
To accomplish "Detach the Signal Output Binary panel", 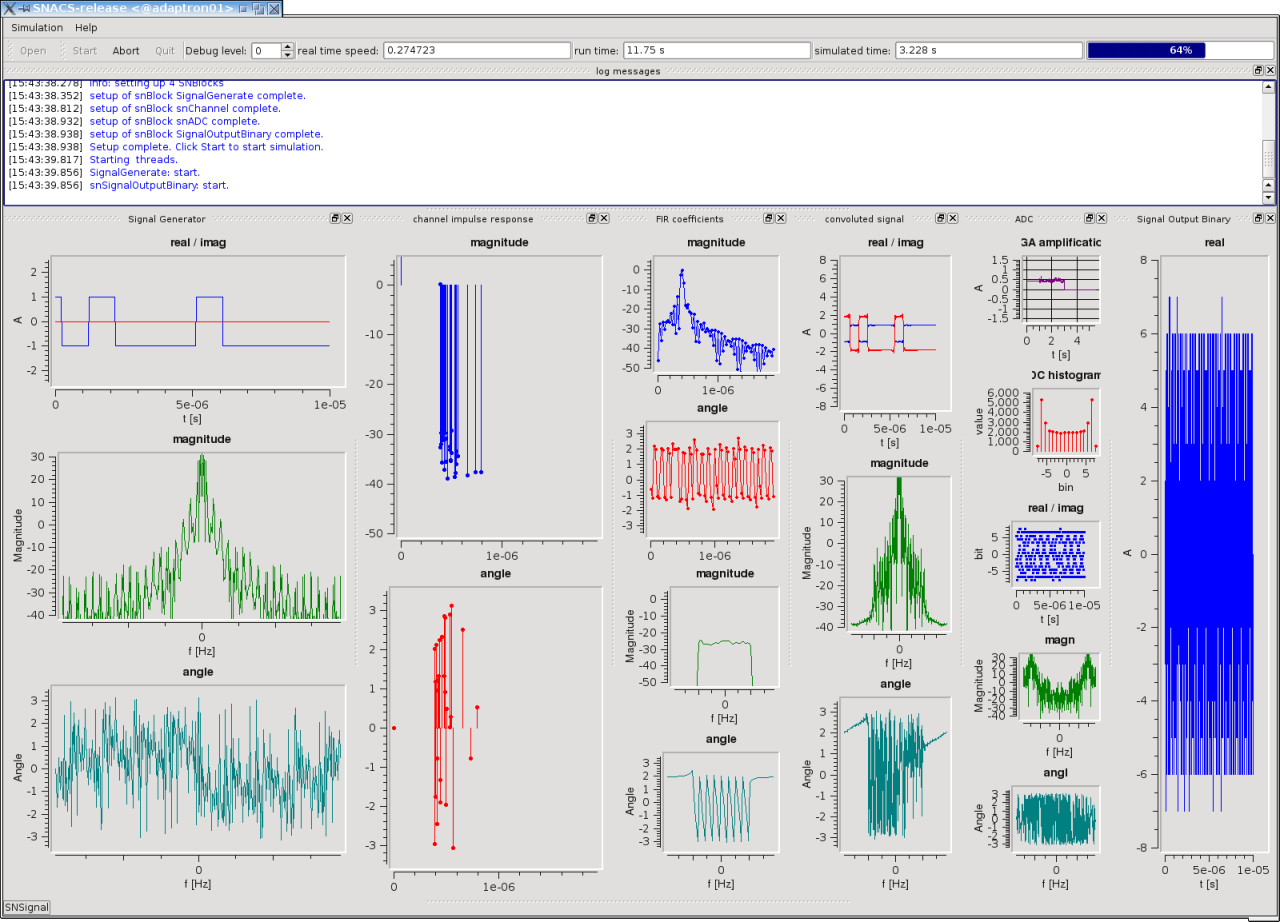I will coord(1258,218).
